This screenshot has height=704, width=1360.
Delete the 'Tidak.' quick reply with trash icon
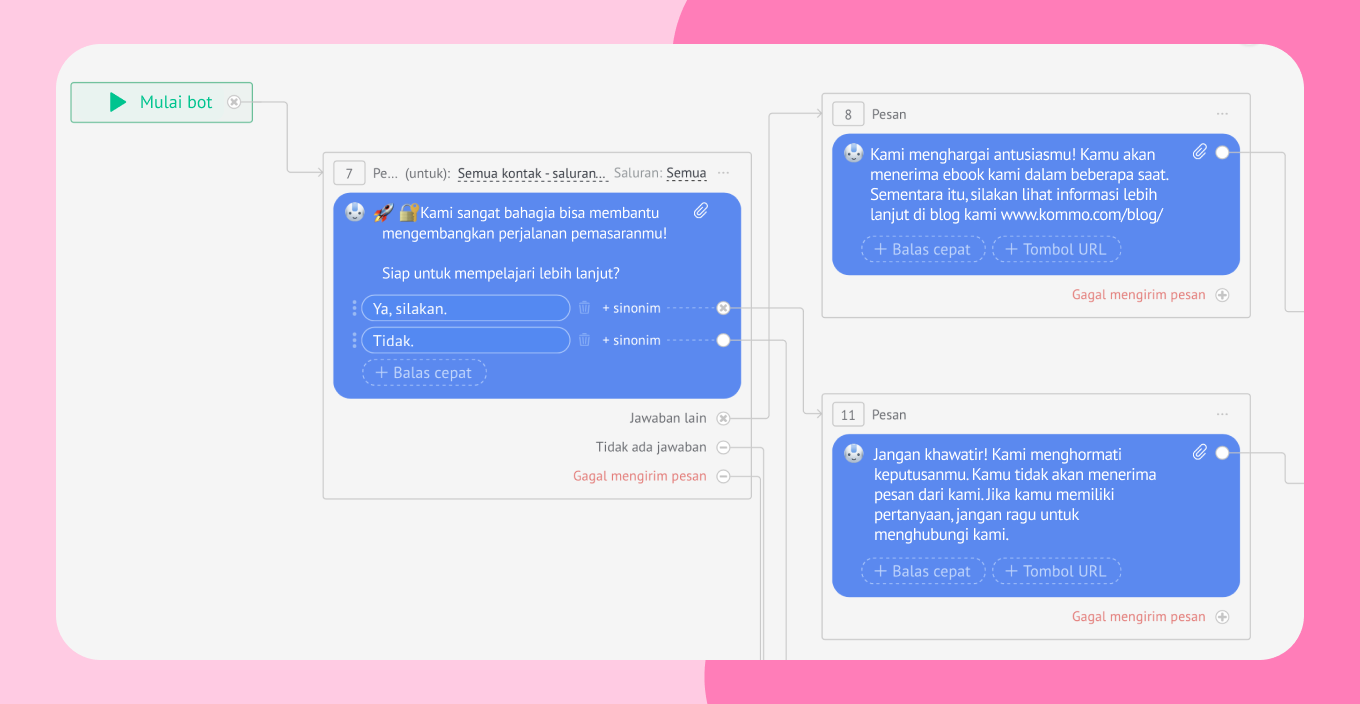585,340
